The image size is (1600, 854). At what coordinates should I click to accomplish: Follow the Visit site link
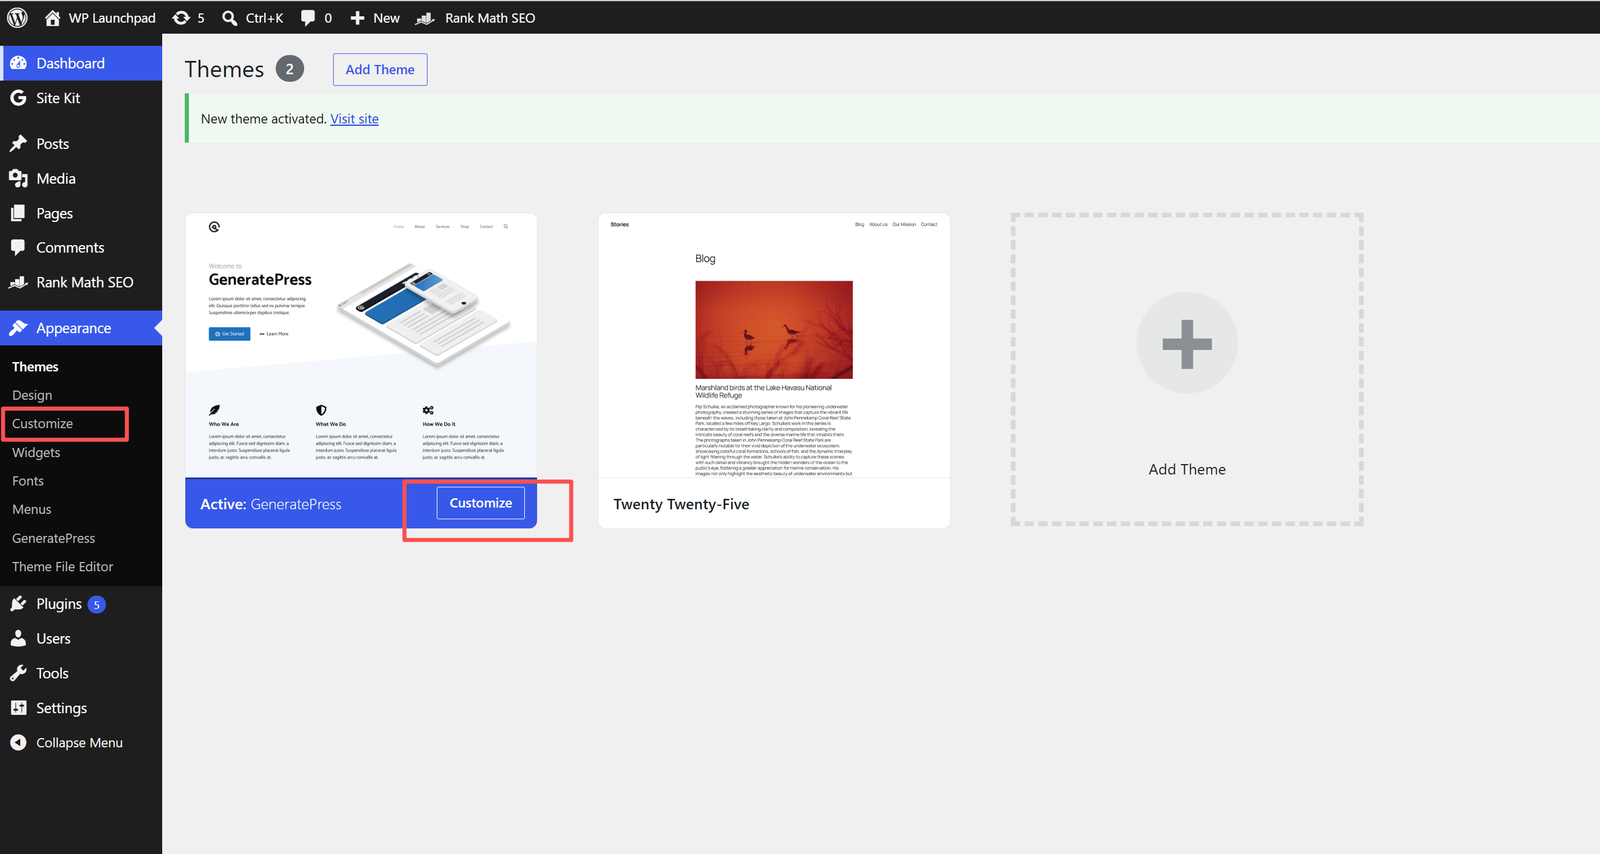point(355,119)
